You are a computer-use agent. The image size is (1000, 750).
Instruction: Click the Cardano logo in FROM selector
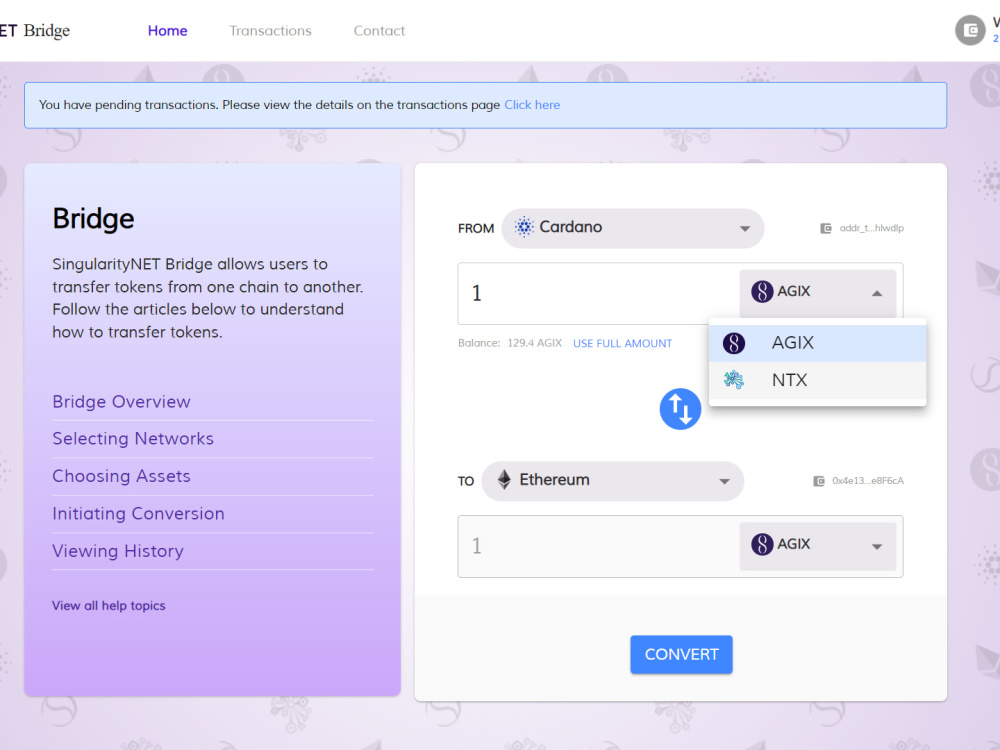point(524,227)
